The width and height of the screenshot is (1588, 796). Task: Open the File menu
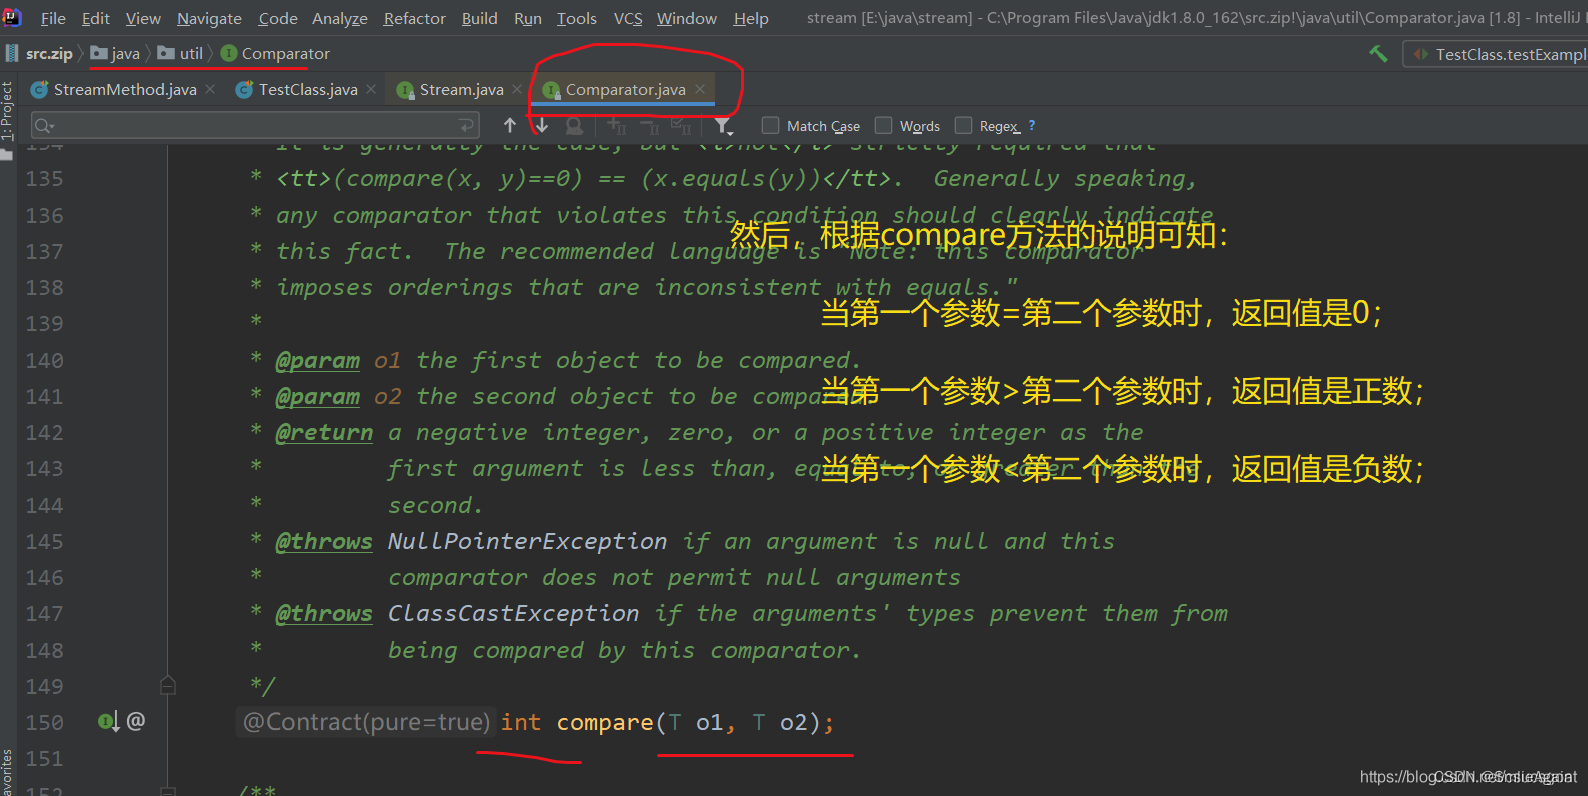pos(53,18)
